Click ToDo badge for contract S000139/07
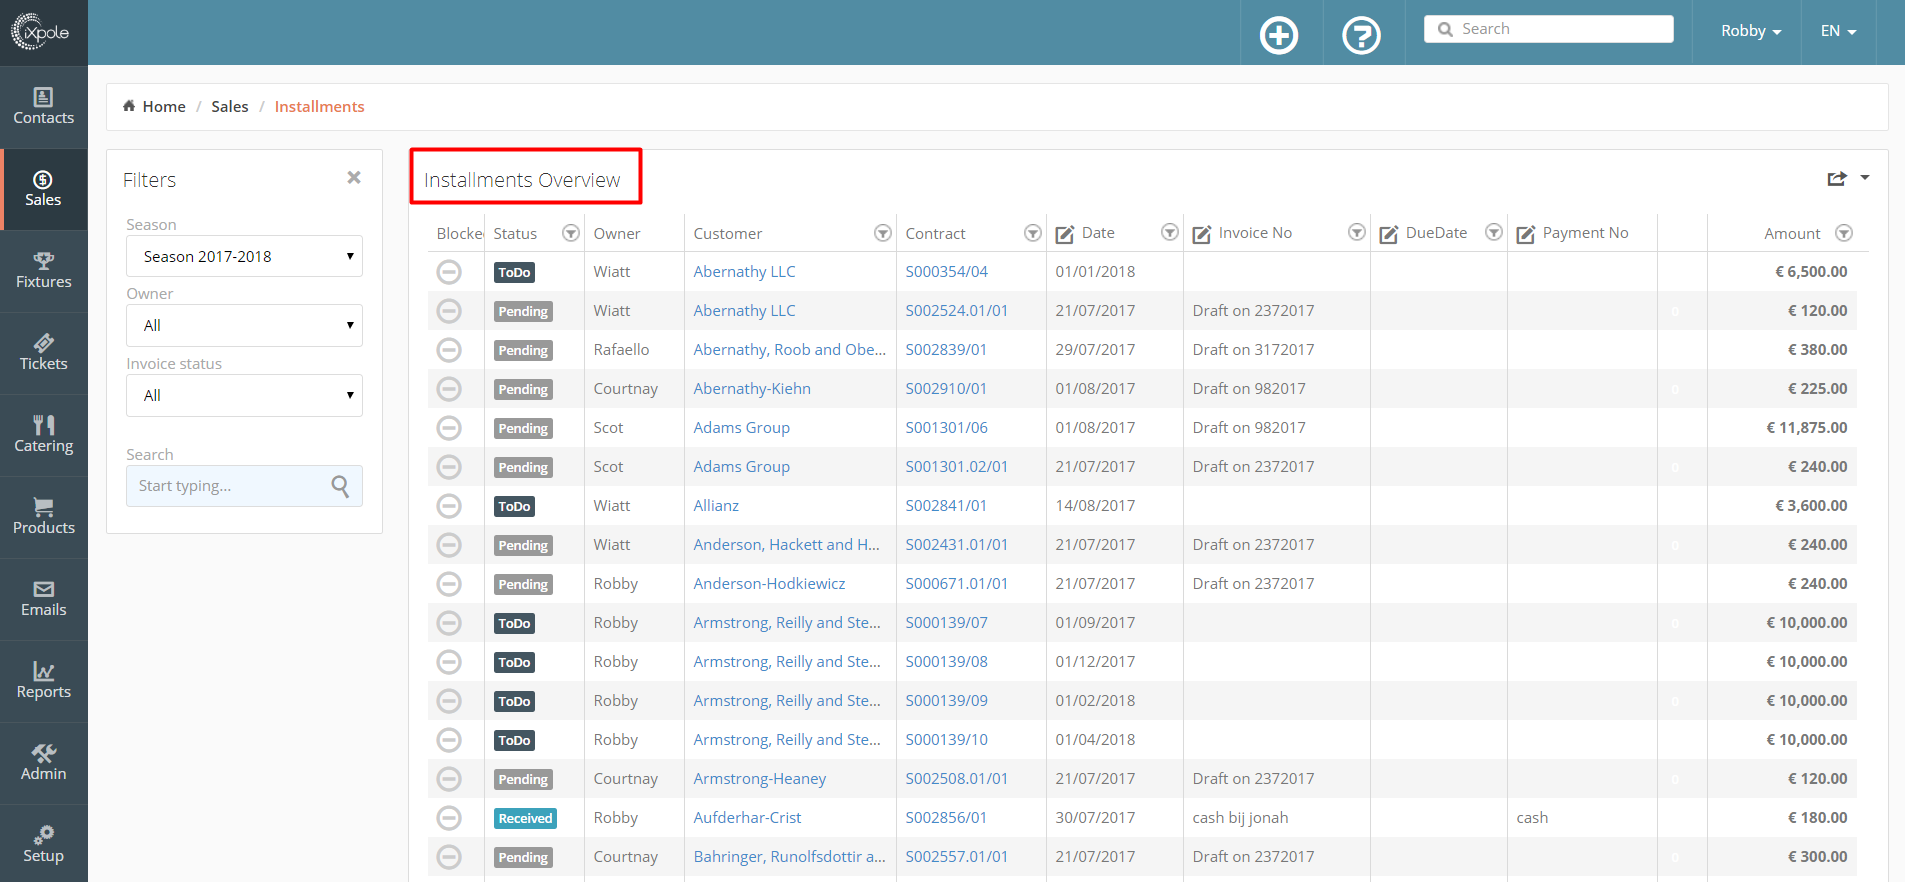Image resolution: width=1905 pixels, height=882 pixels. click(514, 623)
